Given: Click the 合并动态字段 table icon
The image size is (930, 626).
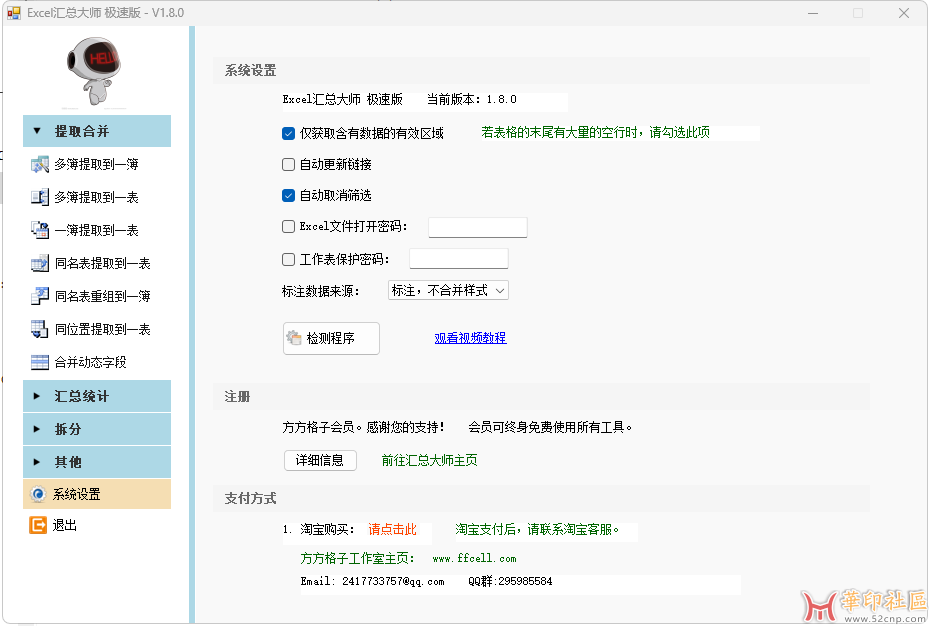Looking at the screenshot, I should pyautogui.click(x=40, y=362).
